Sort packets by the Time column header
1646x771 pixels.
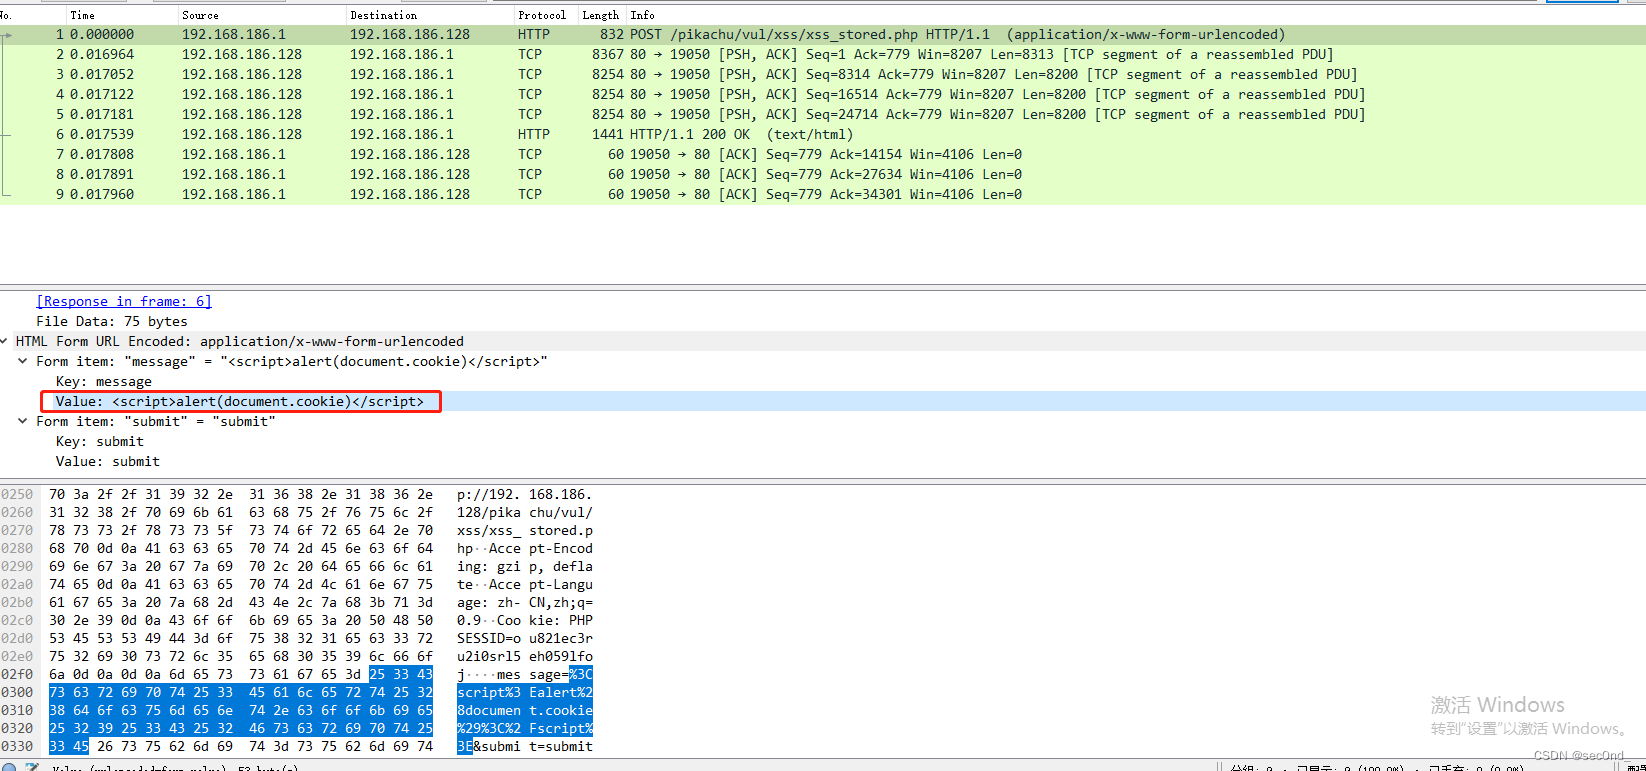click(x=83, y=15)
